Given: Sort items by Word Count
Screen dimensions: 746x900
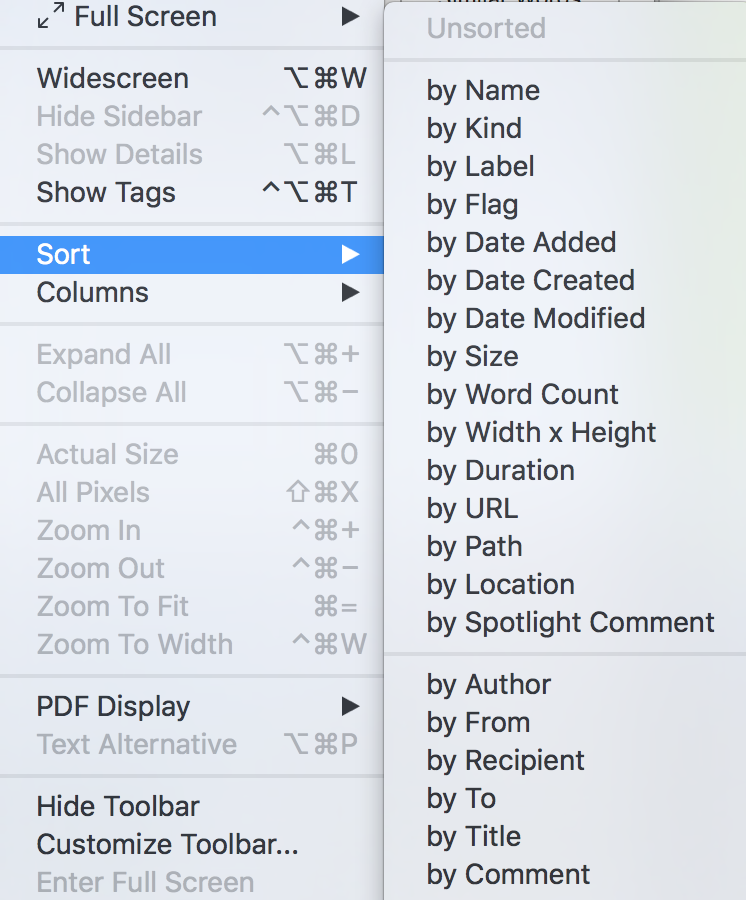Looking at the screenshot, I should (565, 394).
